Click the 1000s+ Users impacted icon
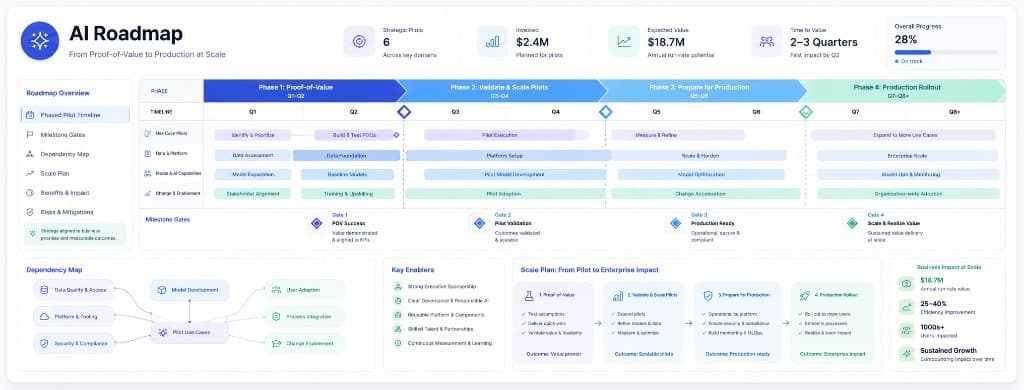Image resolution: width=1024 pixels, height=390 pixels. coord(906,330)
